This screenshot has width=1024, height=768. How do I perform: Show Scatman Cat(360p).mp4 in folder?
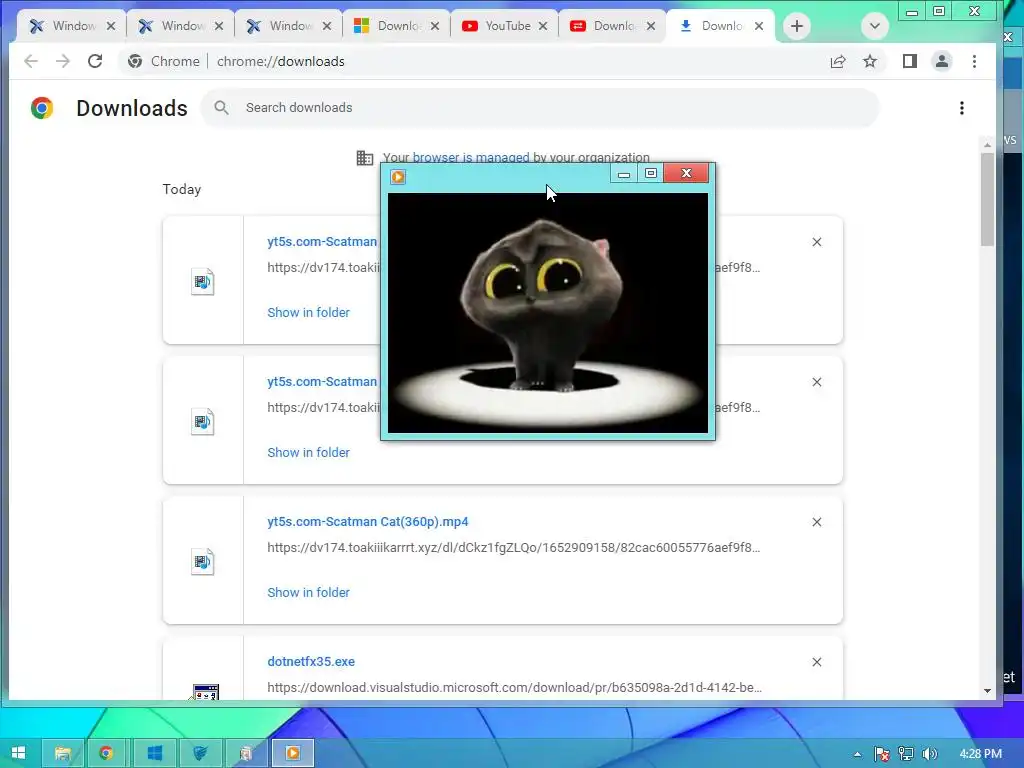click(x=308, y=592)
